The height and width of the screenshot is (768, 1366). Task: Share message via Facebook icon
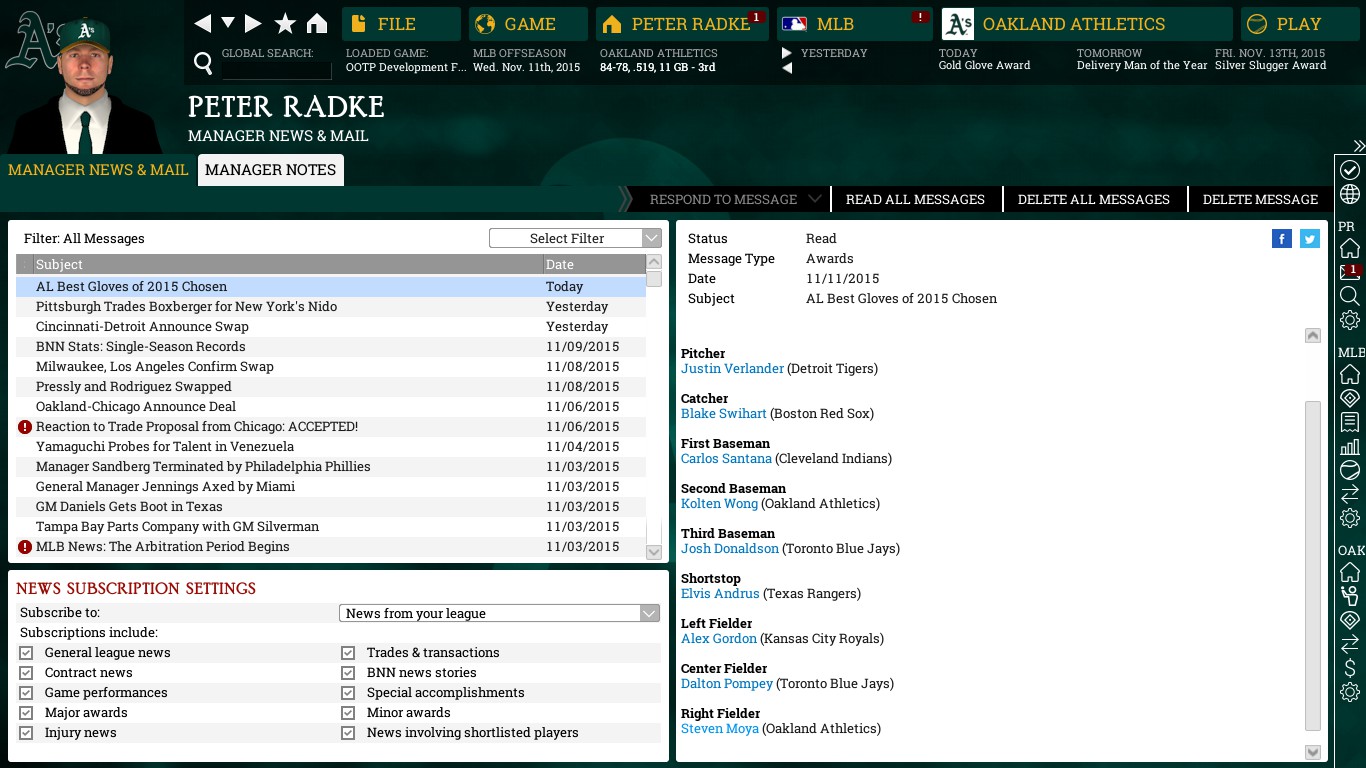click(x=1282, y=238)
